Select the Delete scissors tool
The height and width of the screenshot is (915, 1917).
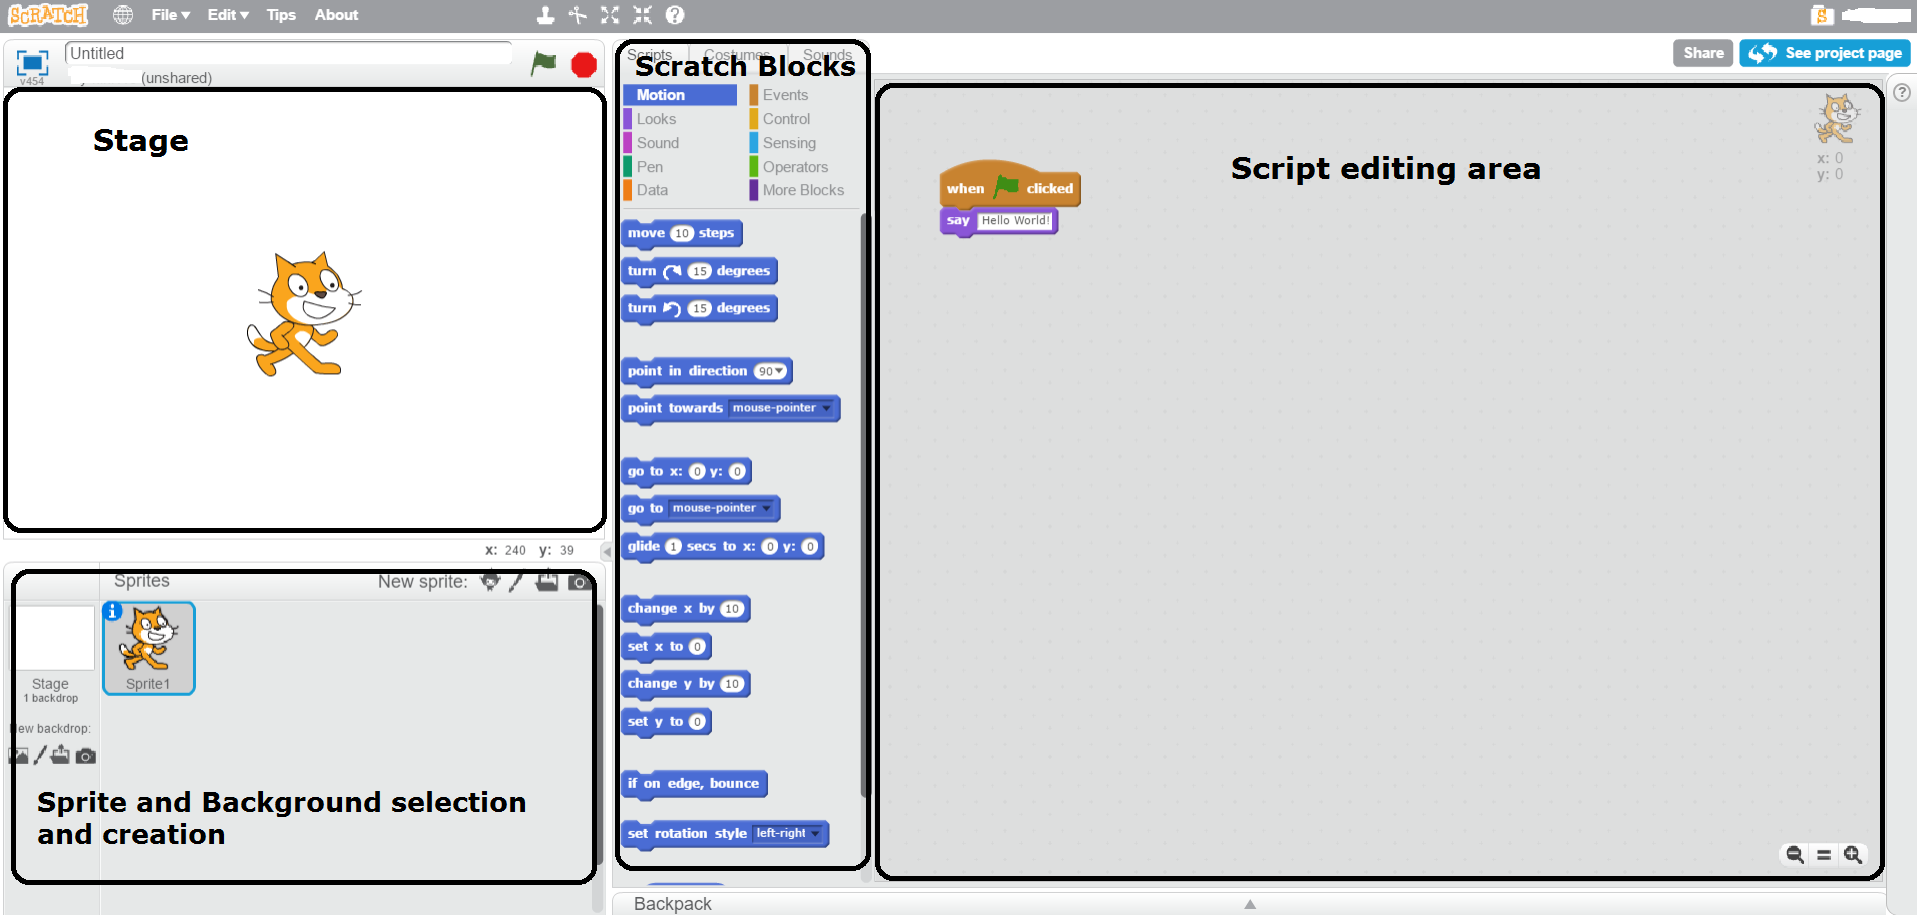(578, 15)
